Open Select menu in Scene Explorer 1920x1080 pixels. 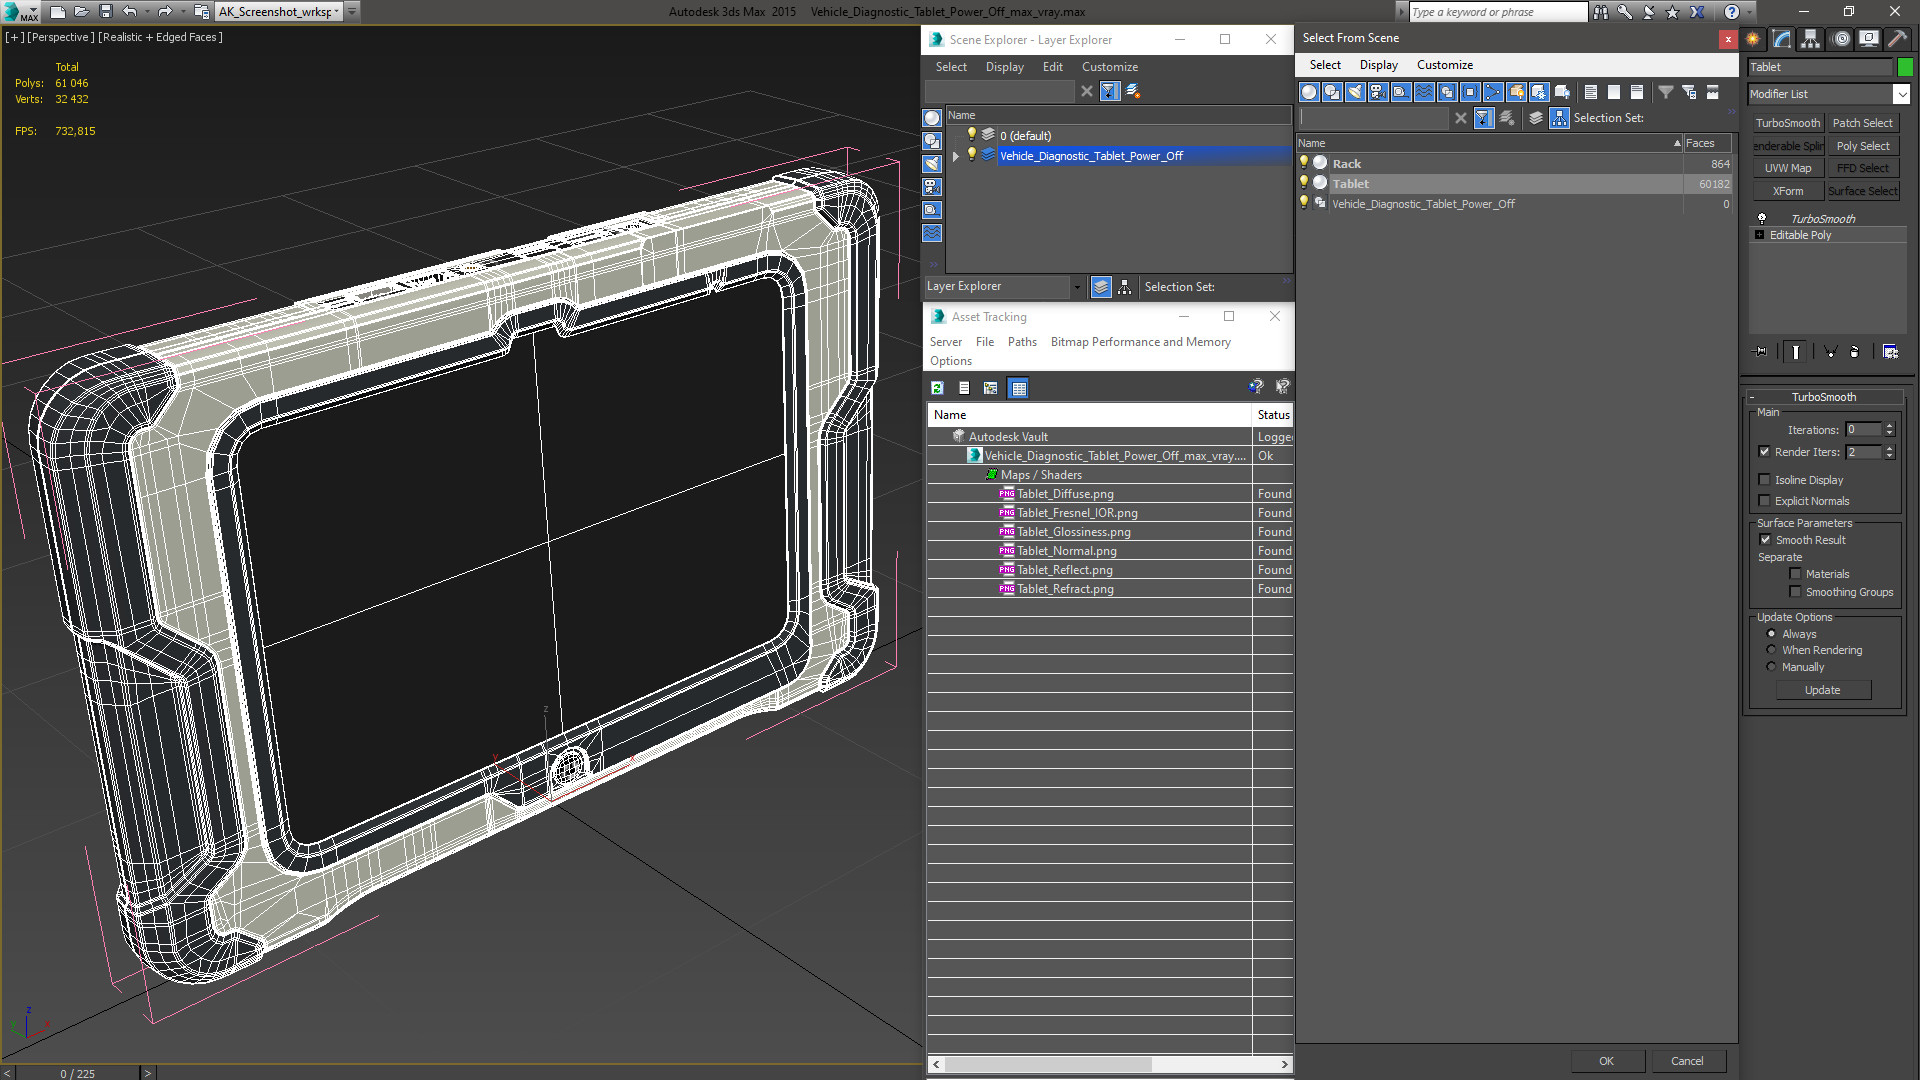(951, 67)
